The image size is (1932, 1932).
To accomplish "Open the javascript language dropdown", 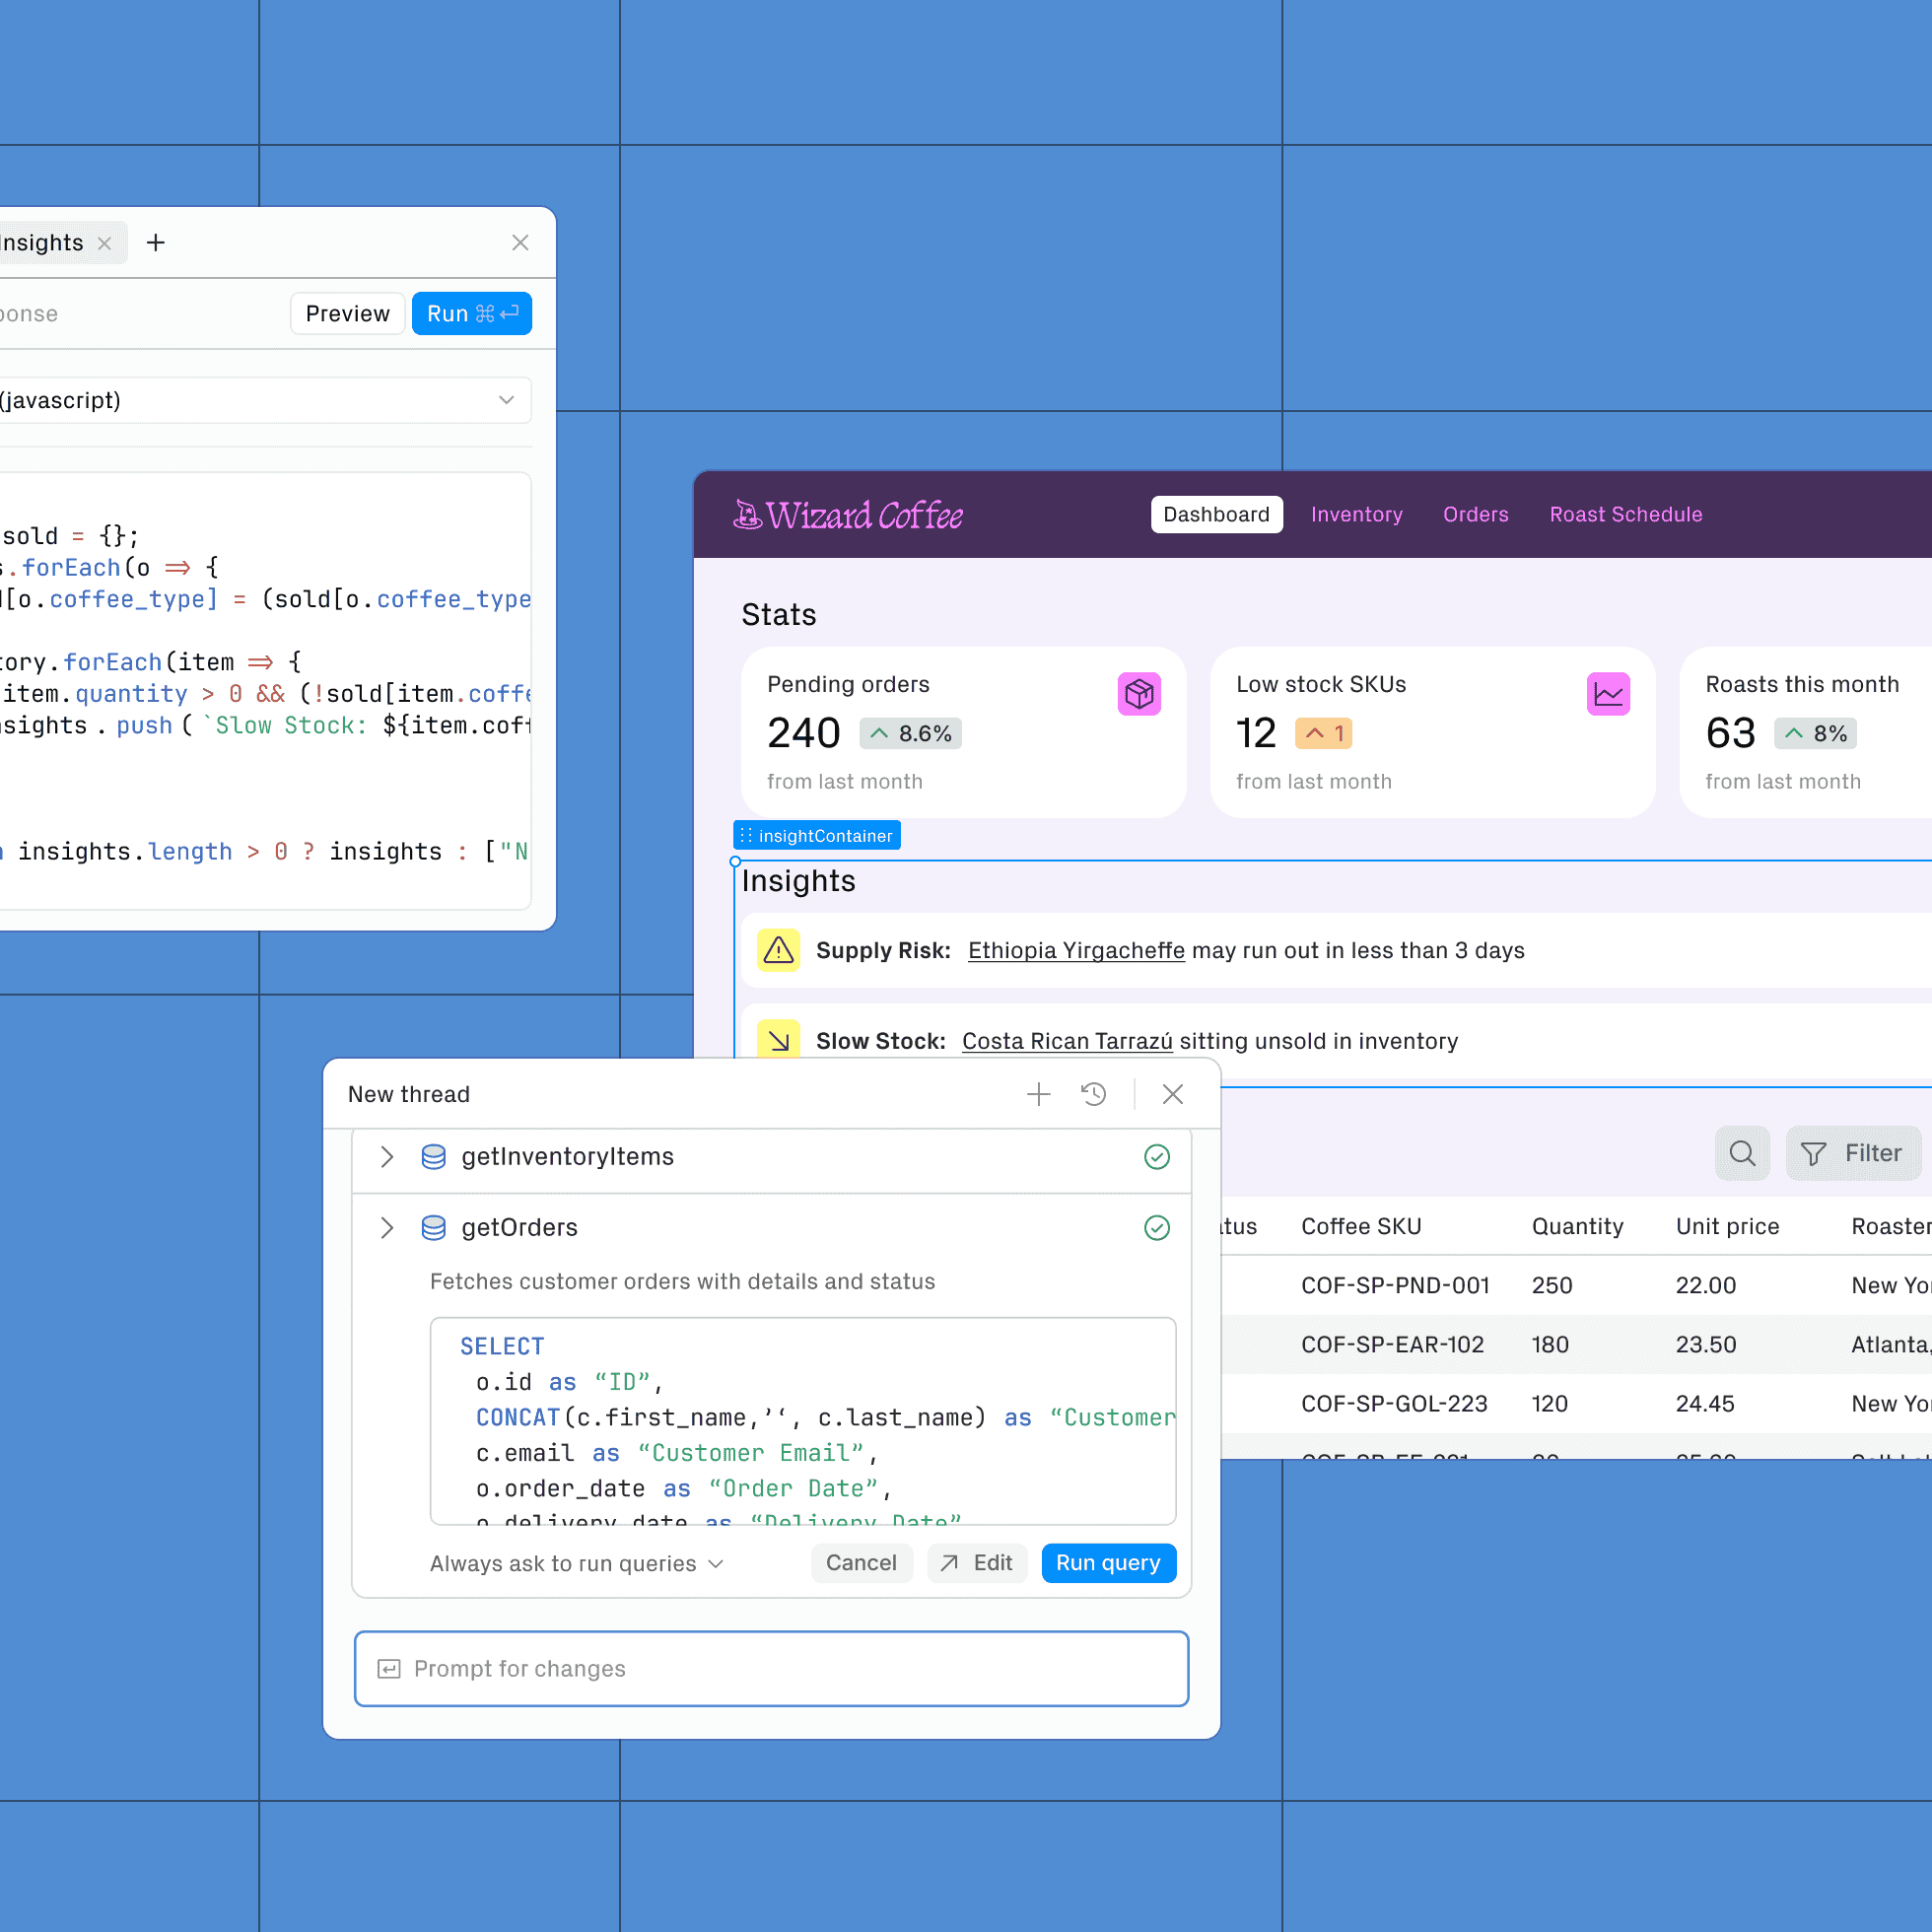I will 506,400.
